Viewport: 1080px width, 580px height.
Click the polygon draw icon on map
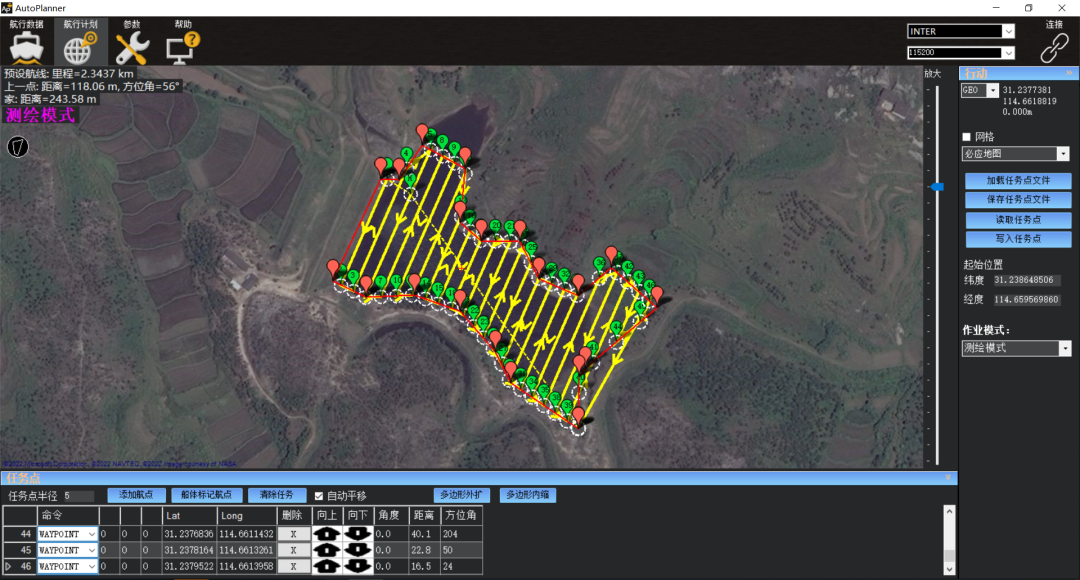tap(18, 147)
